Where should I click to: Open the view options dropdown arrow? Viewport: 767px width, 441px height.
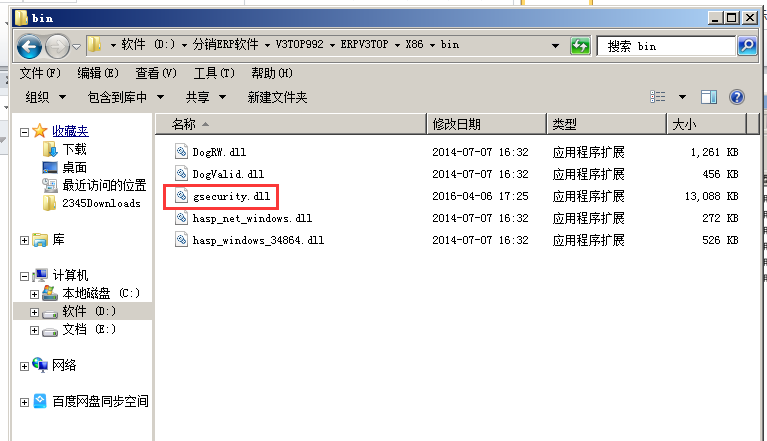pyautogui.click(x=682, y=97)
